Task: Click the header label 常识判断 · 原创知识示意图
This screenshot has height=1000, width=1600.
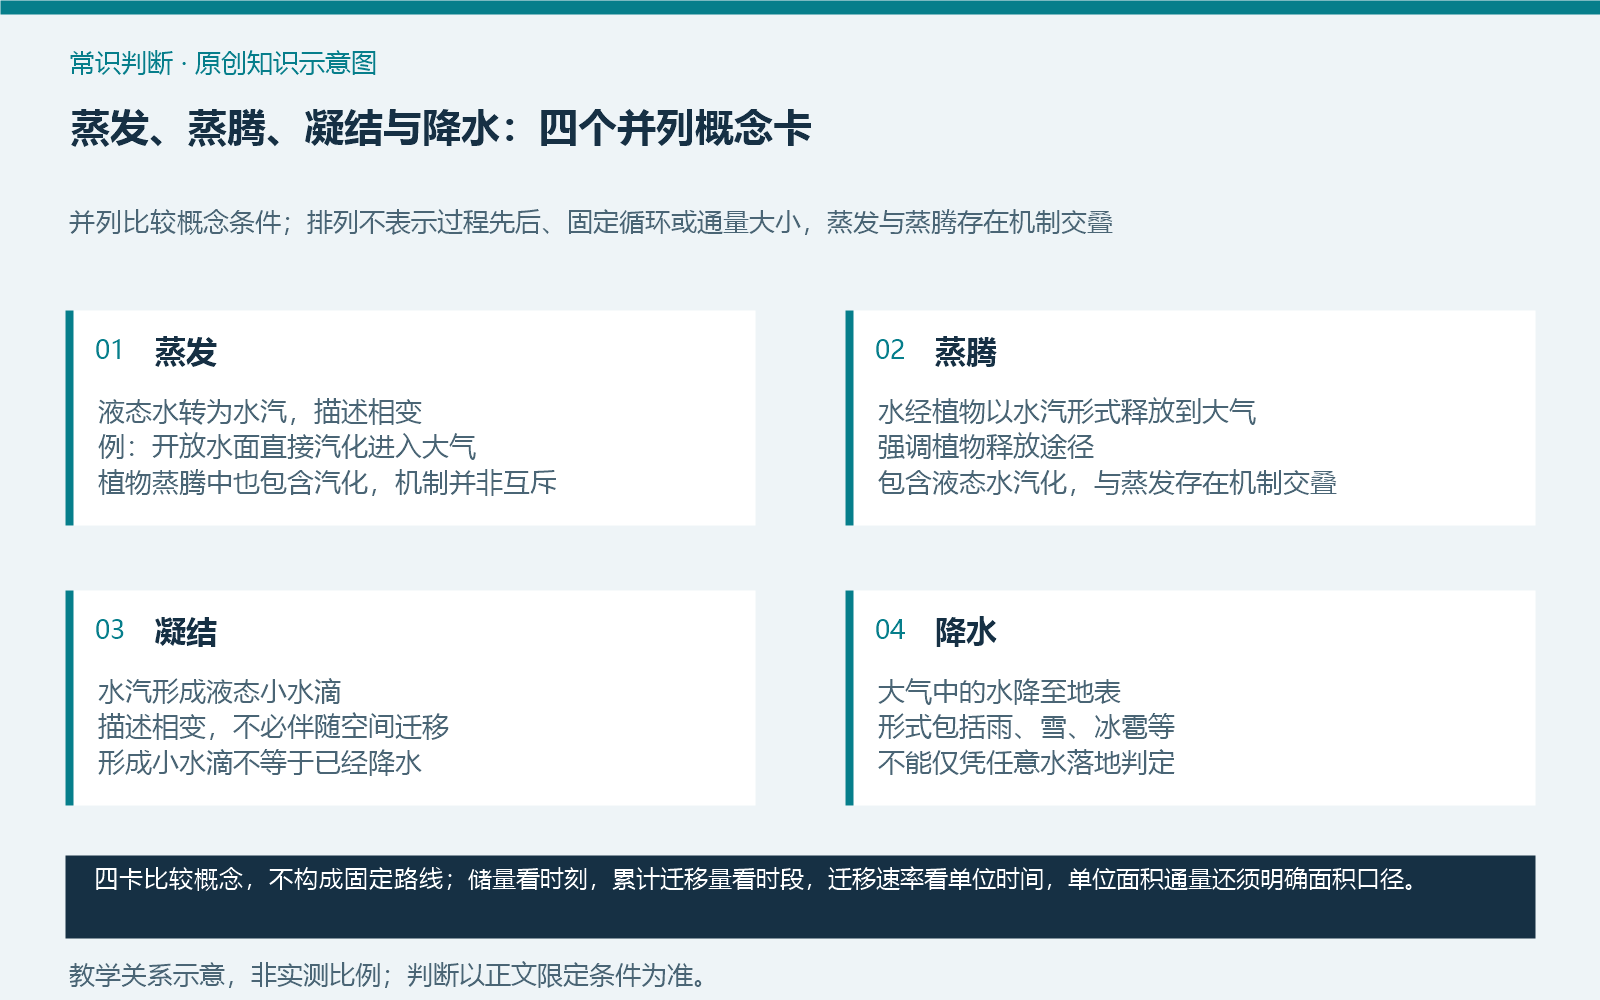Action: (x=223, y=63)
